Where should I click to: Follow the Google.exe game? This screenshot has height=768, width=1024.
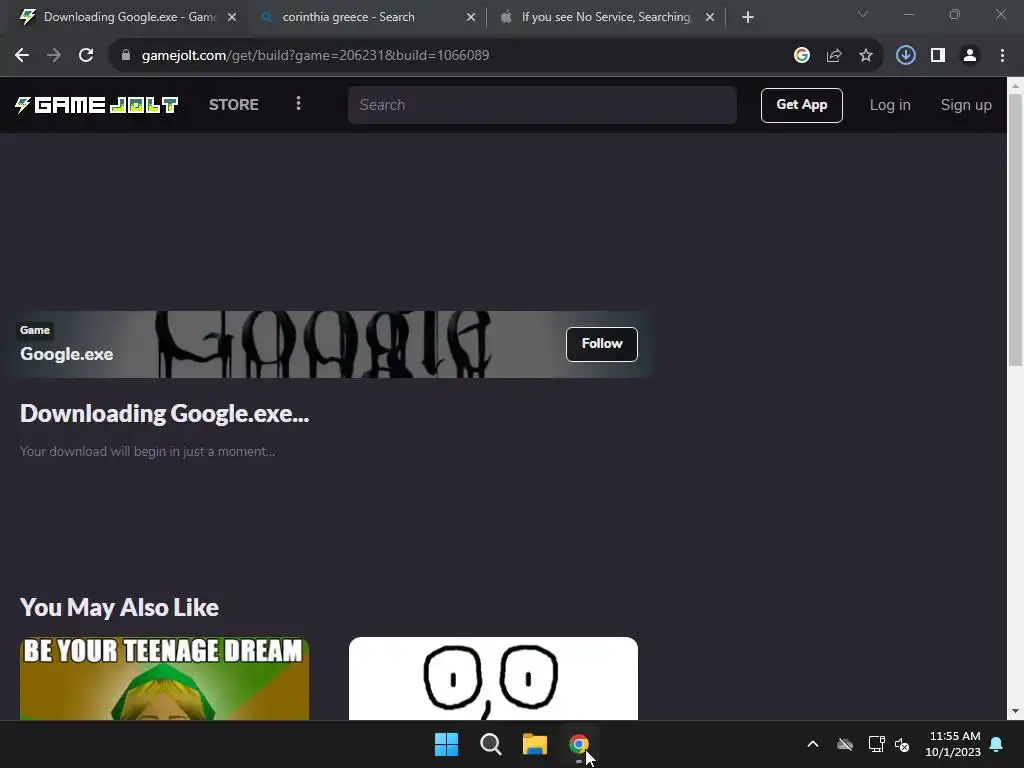601,344
